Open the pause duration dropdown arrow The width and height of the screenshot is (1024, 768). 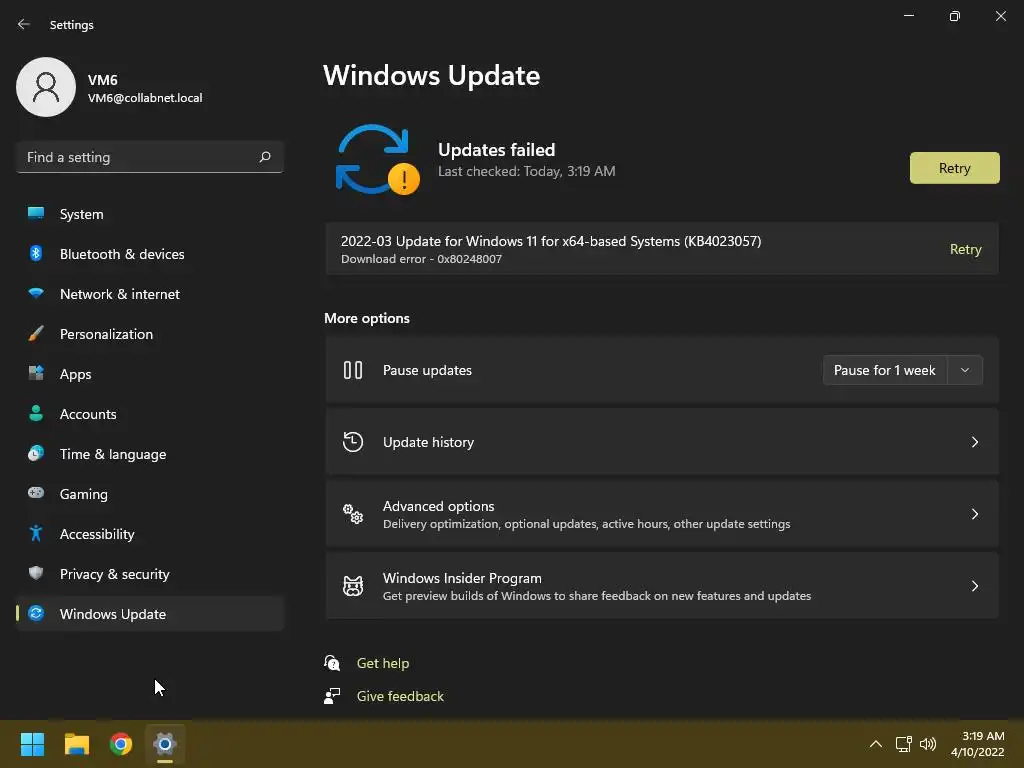click(965, 370)
